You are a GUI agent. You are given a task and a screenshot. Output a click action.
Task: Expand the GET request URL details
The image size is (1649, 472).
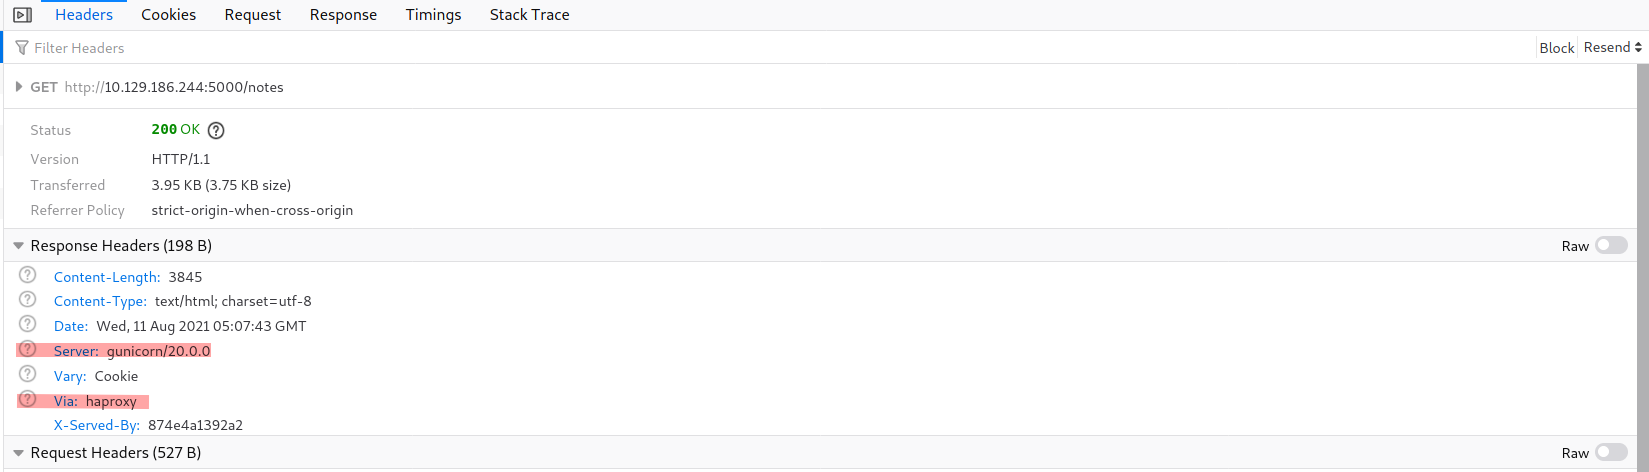tap(19, 87)
